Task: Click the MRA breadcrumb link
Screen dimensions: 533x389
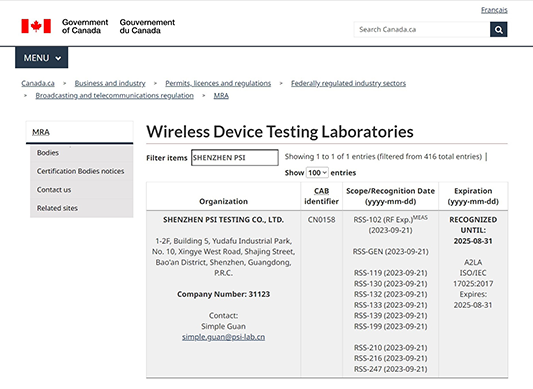Action: 221,96
